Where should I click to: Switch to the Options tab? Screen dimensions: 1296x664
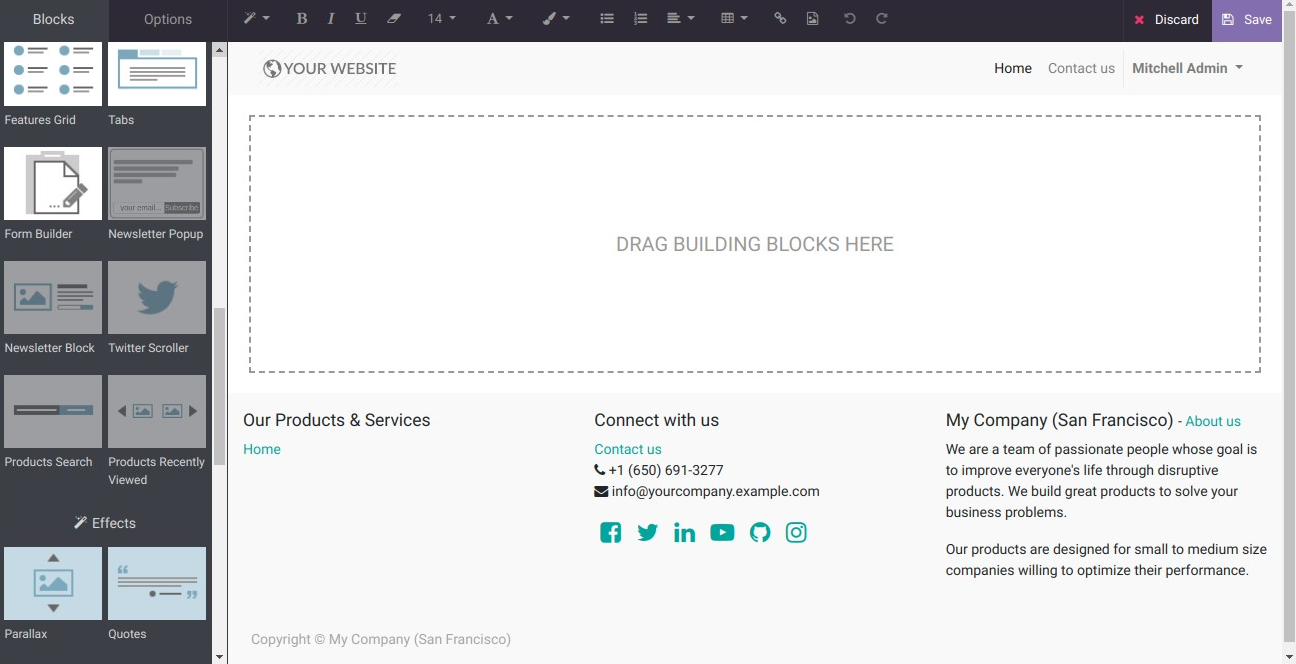tap(168, 20)
